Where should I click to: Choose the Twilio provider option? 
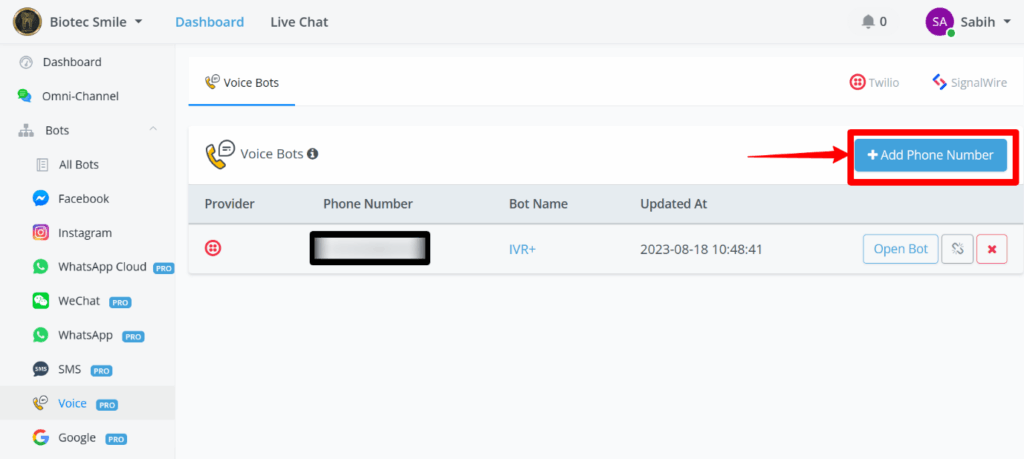coord(874,82)
